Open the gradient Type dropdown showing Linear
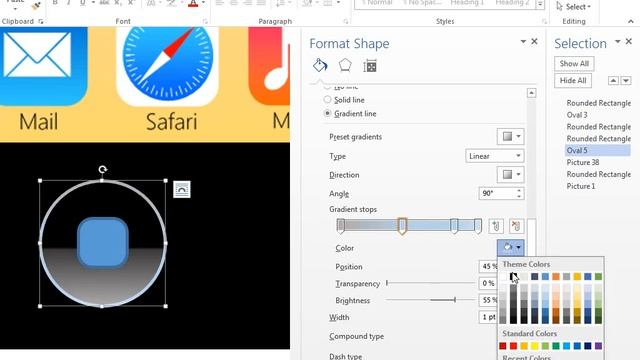Screen dimensions: 640x360 point(495,156)
